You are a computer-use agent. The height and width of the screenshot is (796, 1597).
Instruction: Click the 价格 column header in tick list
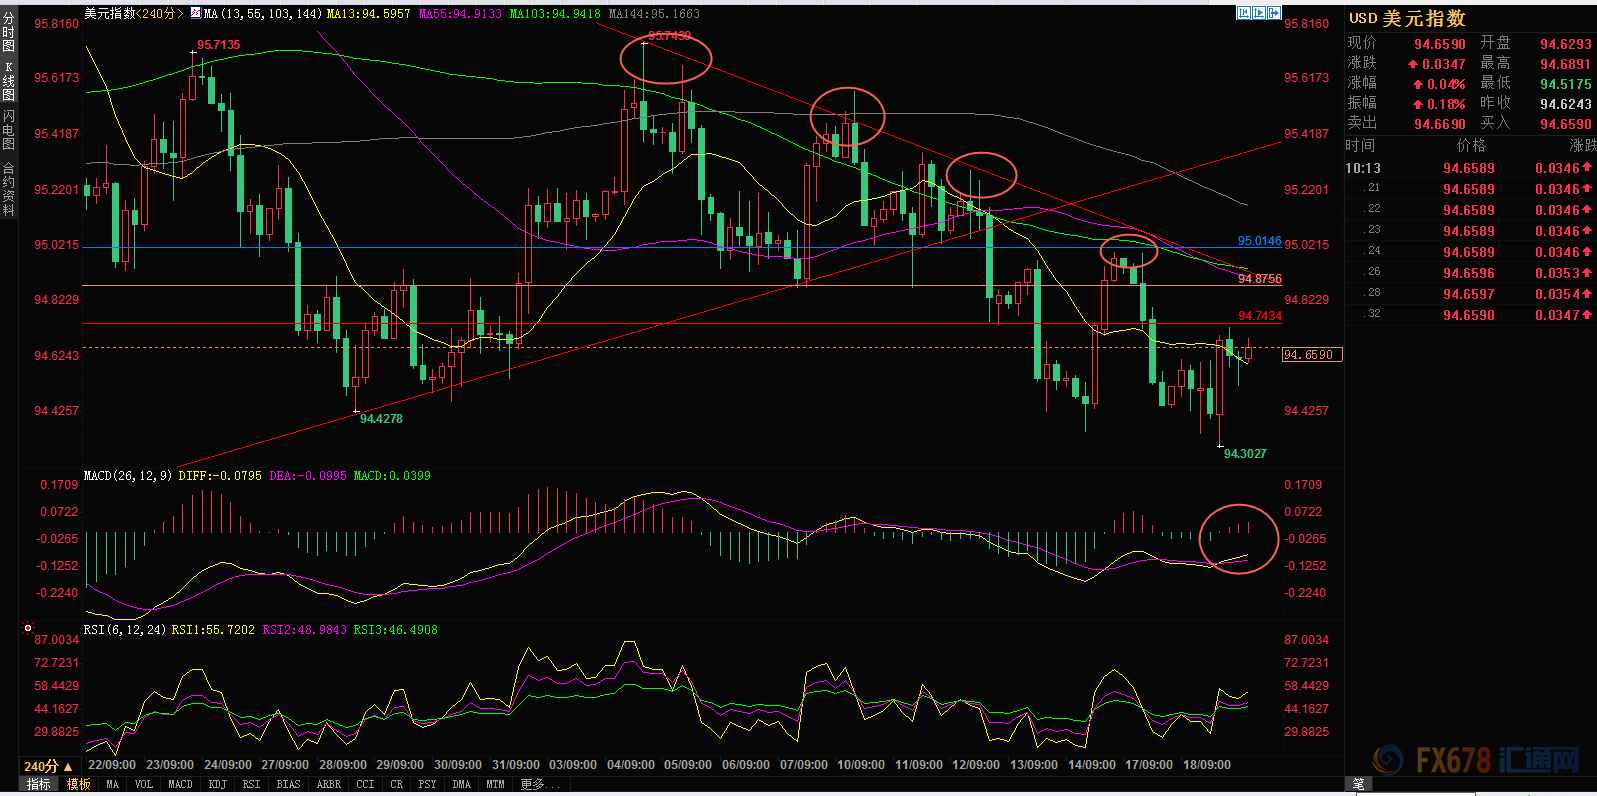[1471, 146]
